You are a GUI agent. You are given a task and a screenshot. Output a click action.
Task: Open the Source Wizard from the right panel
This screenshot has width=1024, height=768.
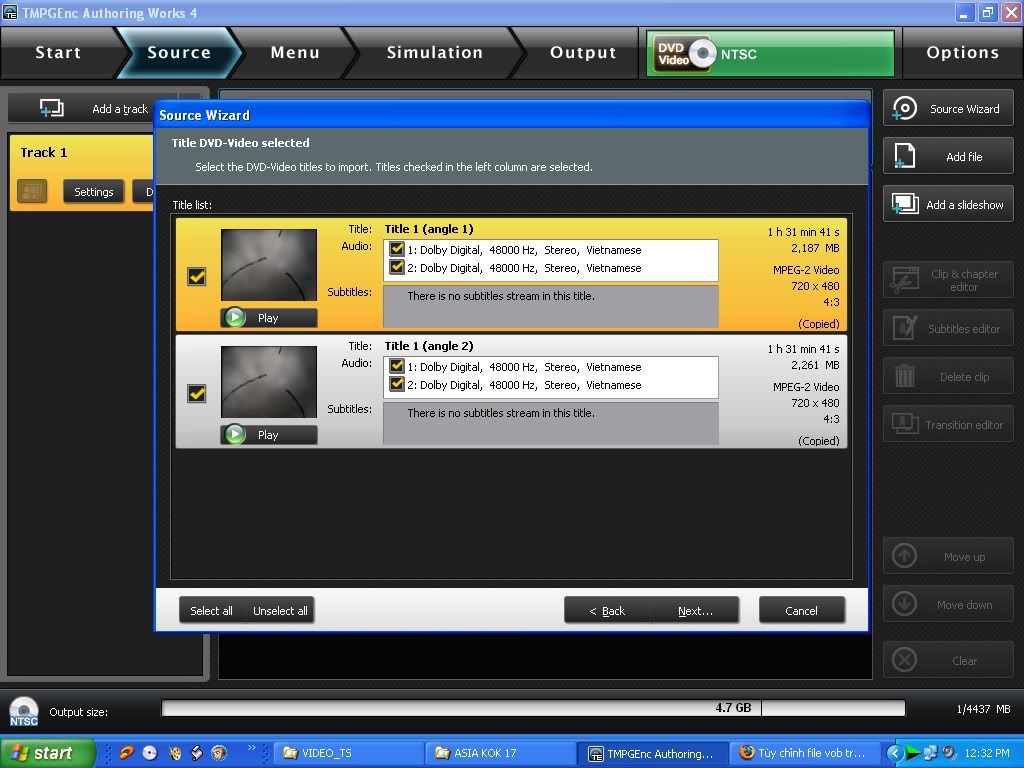948,108
